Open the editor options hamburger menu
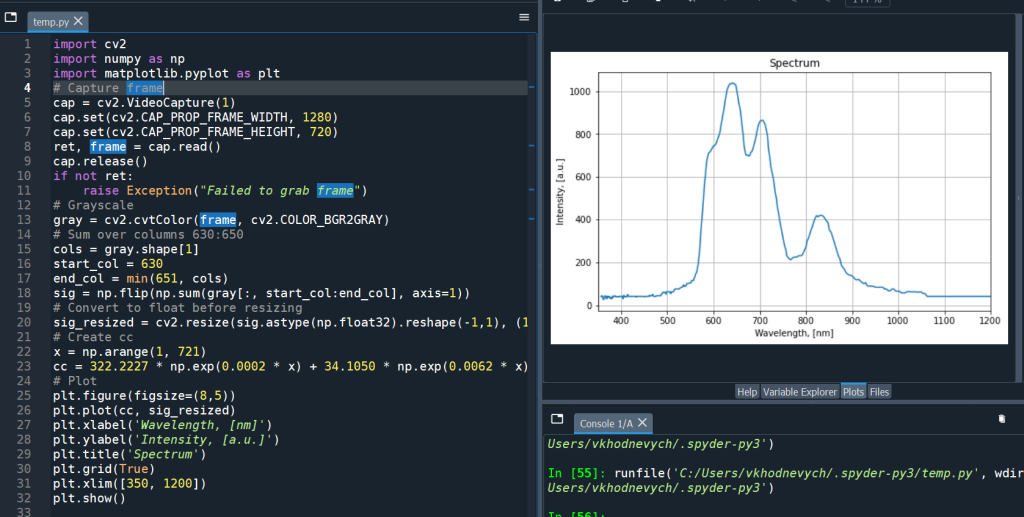Screen dimensions: 1024x517 click(x=524, y=18)
